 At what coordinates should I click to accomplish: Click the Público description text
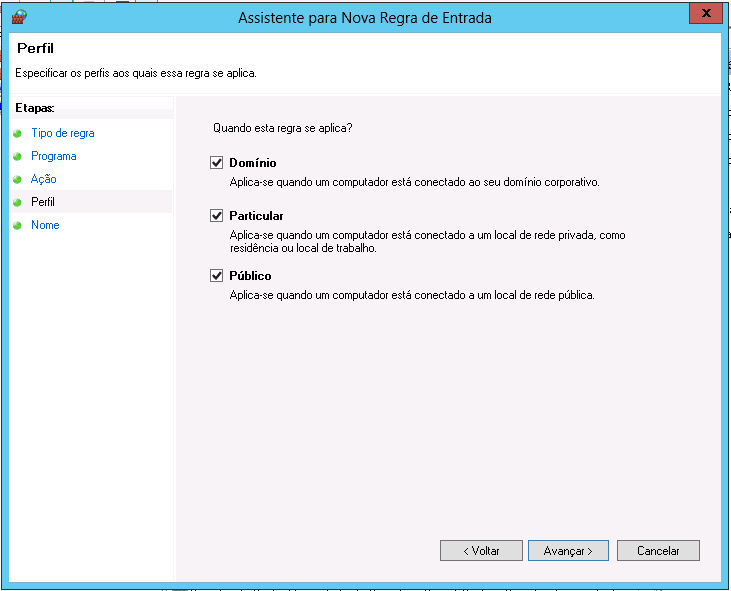point(411,295)
